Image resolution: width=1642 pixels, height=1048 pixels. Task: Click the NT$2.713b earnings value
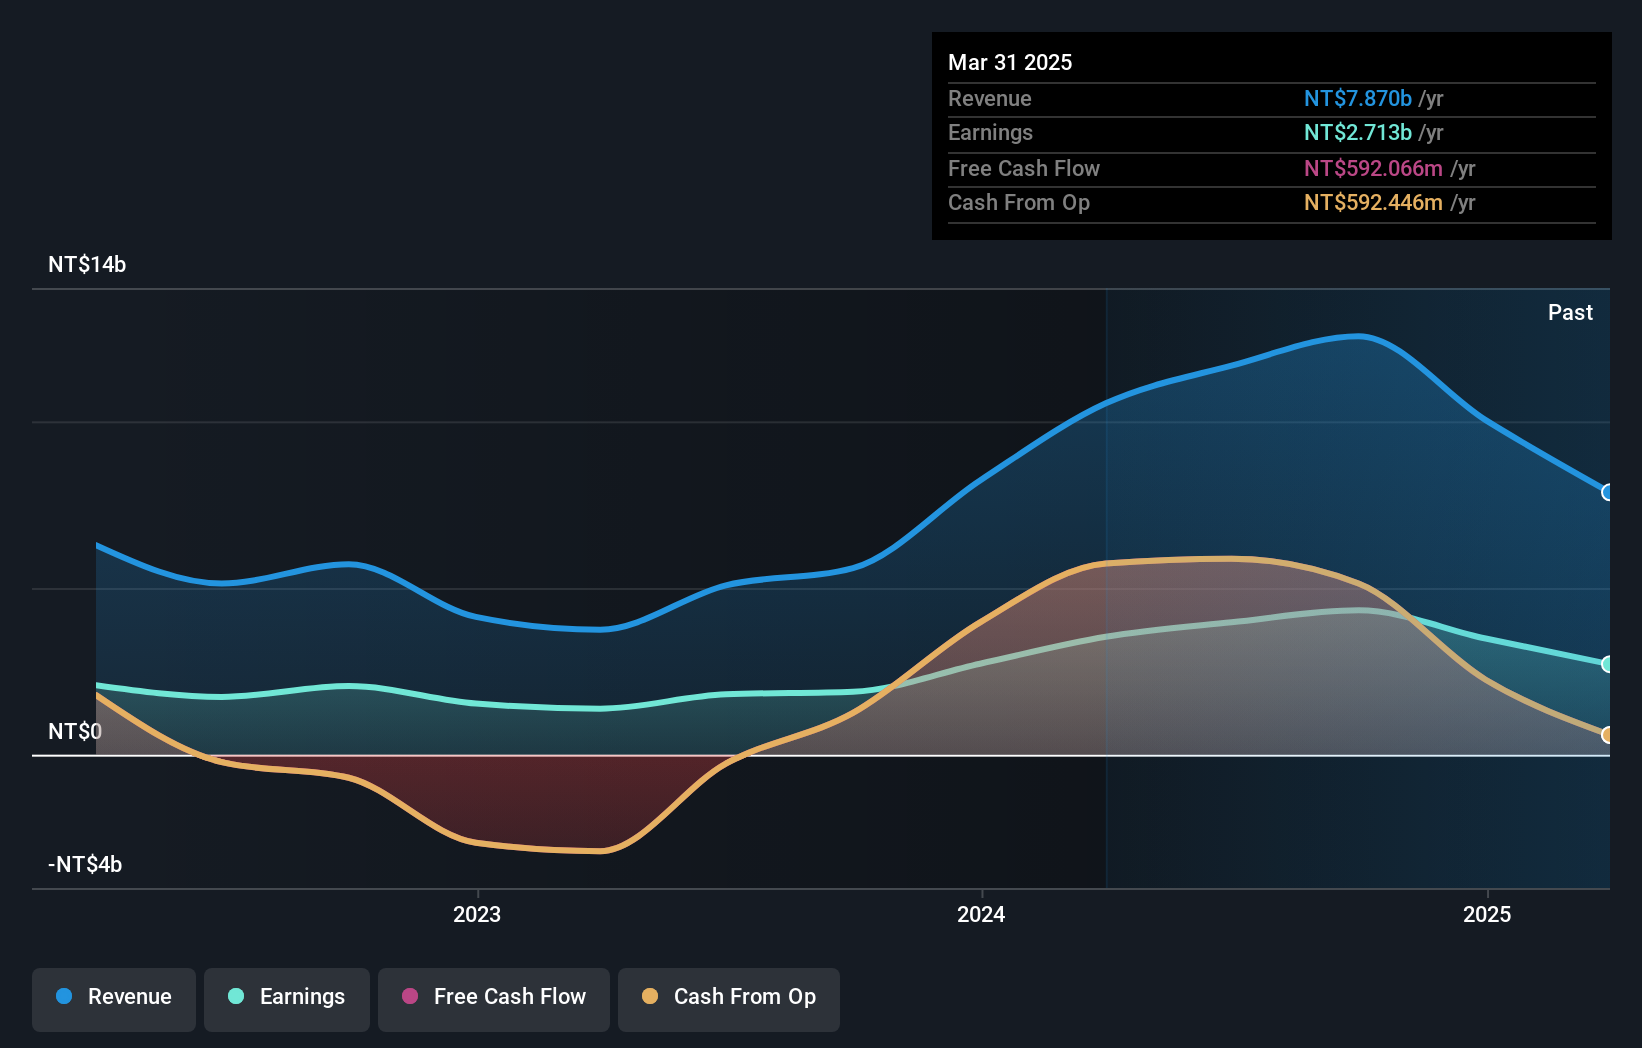(1358, 132)
